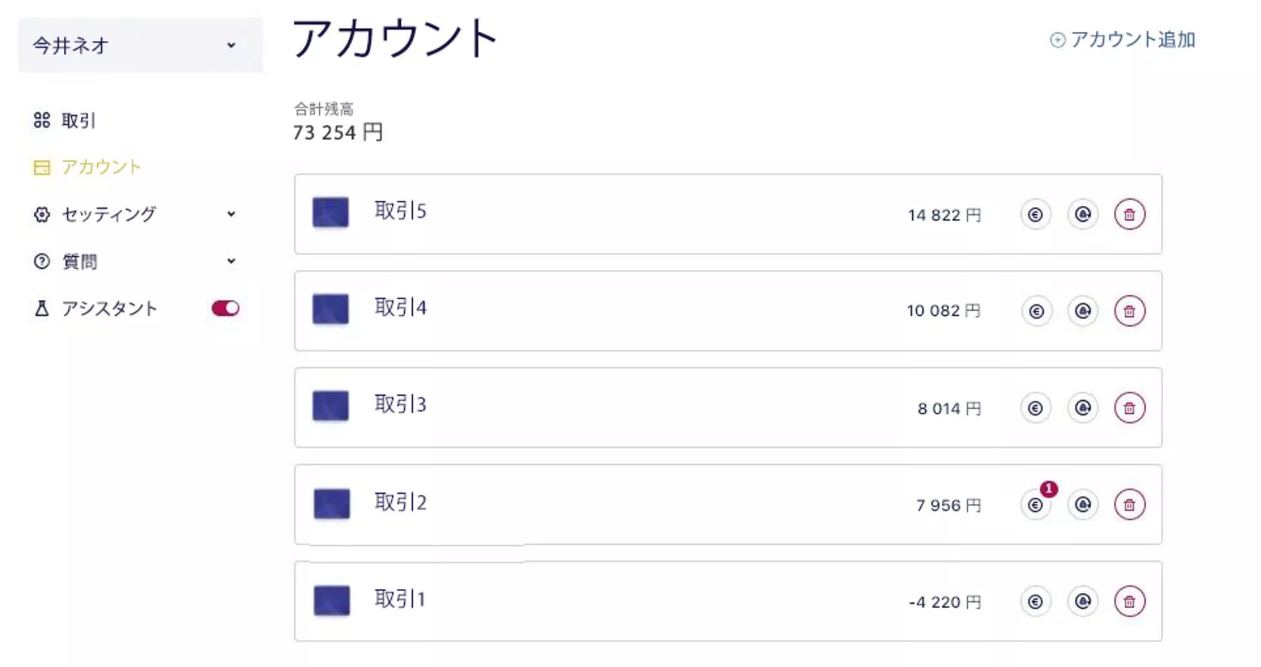Go to 取引 in the sidebar
Screen dimensions: 1261x667
click(78, 121)
